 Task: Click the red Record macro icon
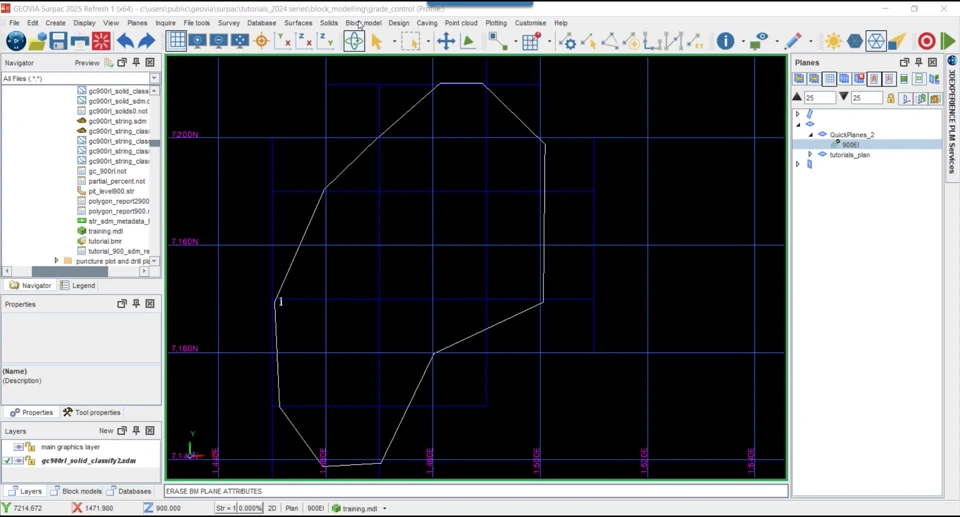[x=926, y=42]
